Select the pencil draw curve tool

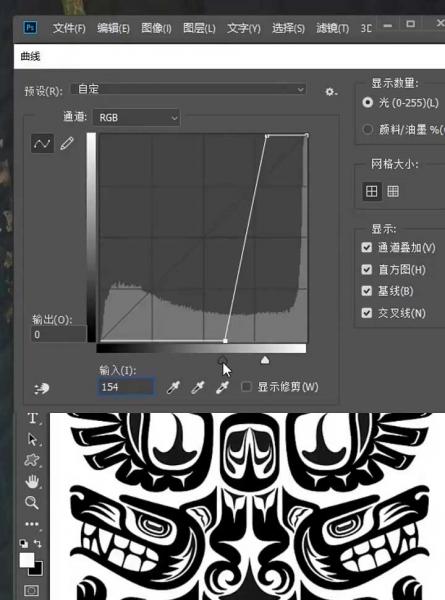point(67,144)
